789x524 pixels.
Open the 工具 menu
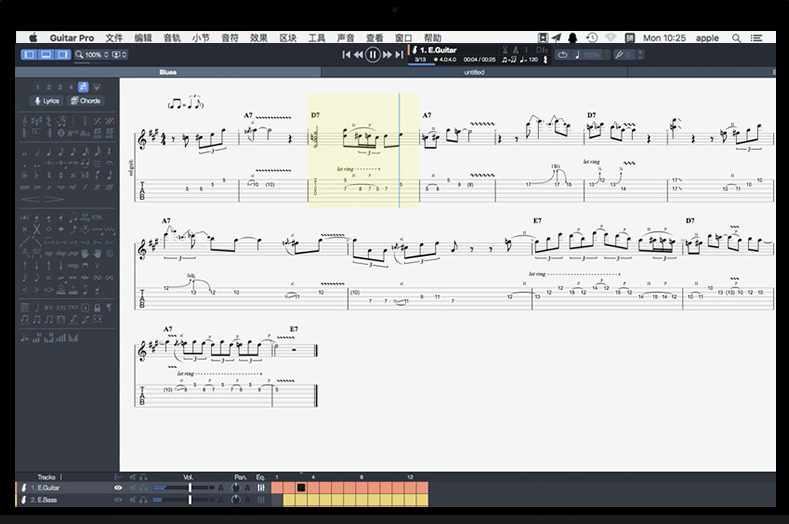click(x=317, y=38)
